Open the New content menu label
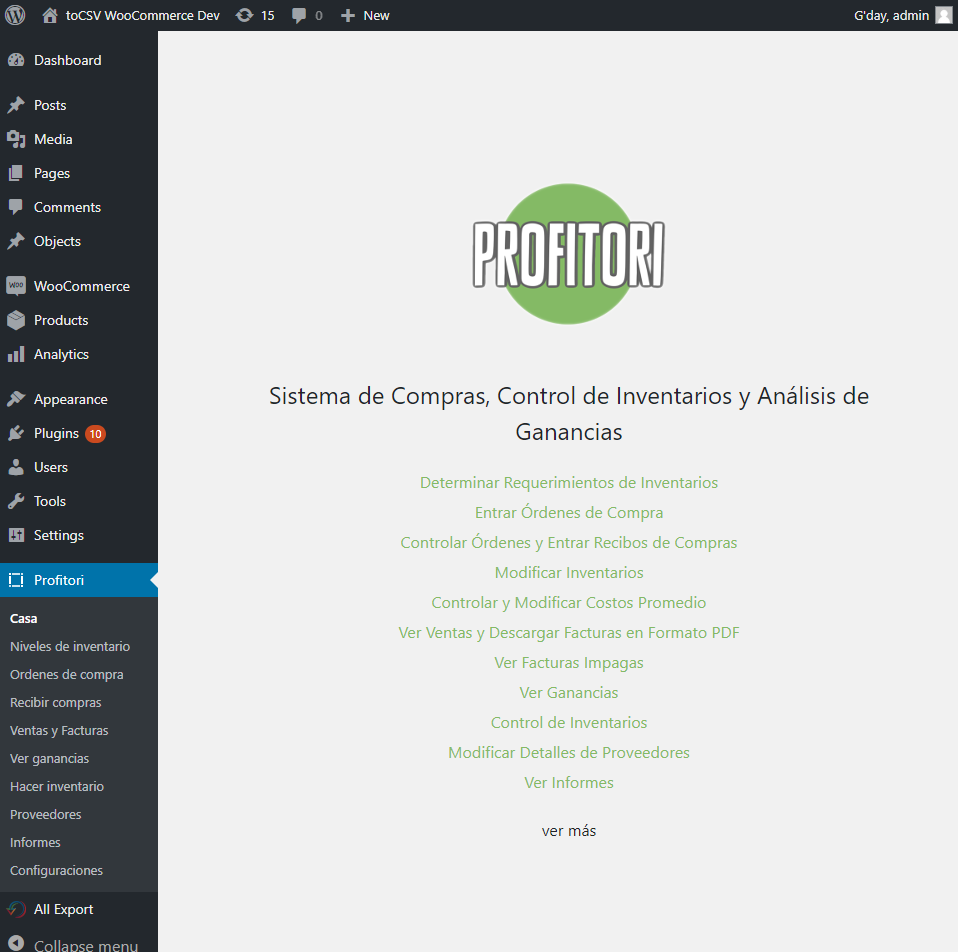The image size is (958, 952). pyautogui.click(x=376, y=15)
